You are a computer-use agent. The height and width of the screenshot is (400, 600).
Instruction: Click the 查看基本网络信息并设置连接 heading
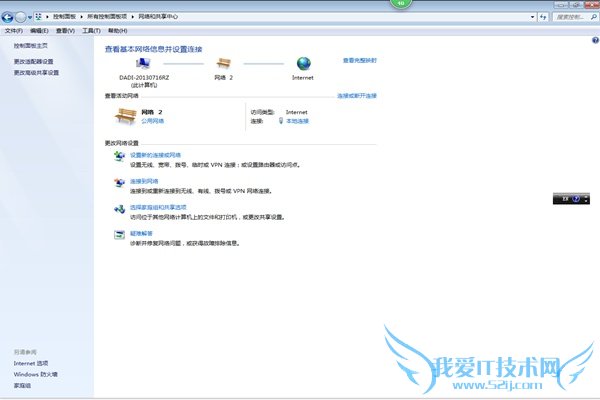click(x=153, y=49)
